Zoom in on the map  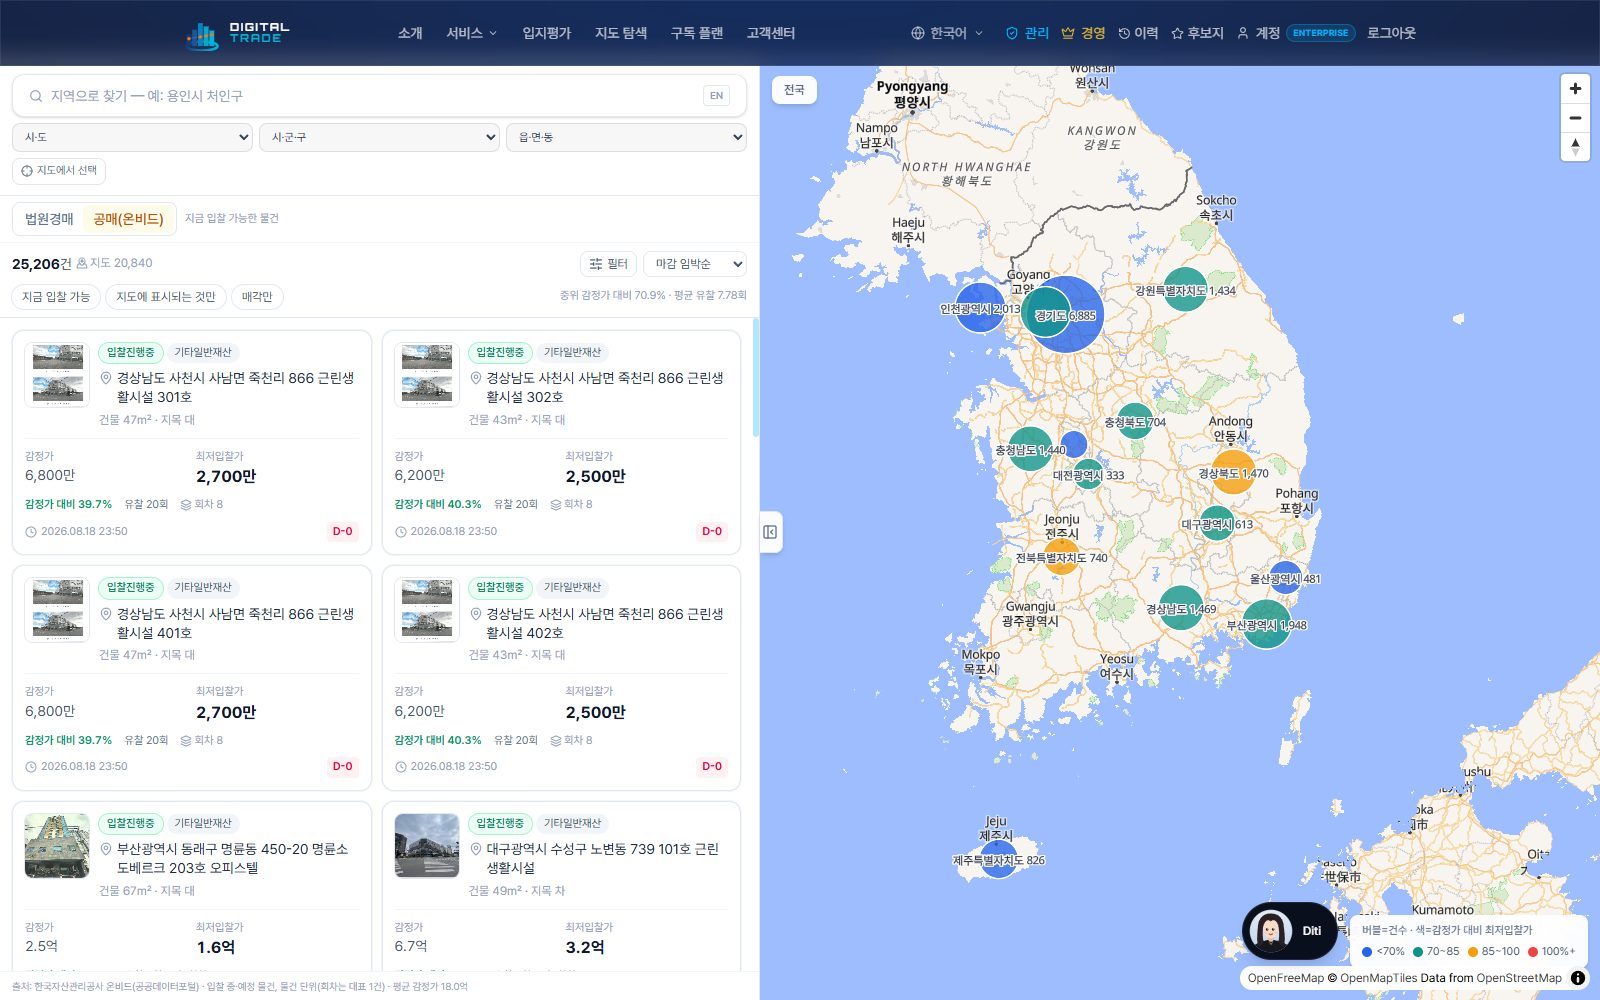pyautogui.click(x=1575, y=88)
